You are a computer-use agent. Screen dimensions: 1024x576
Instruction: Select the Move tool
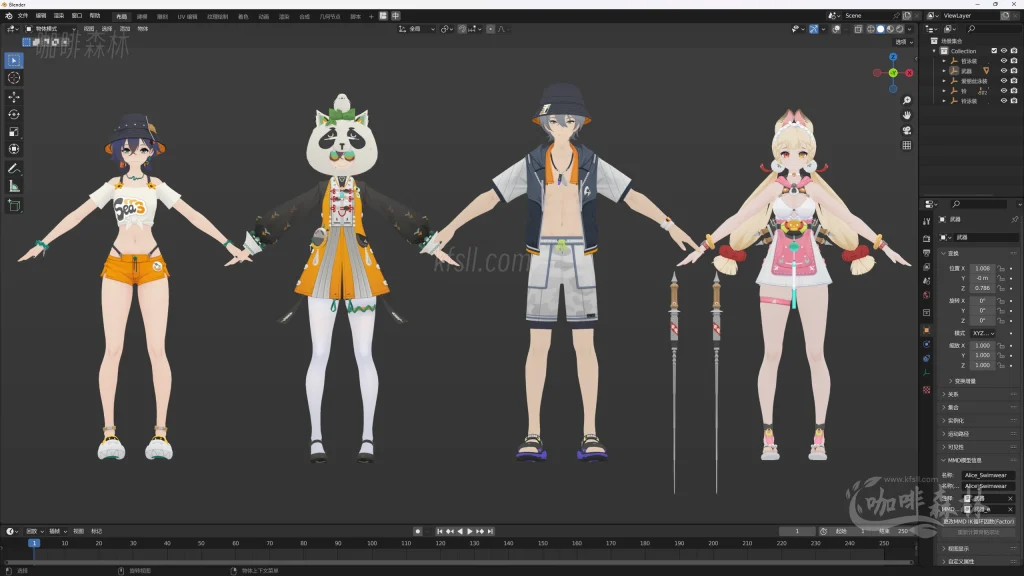14,97
